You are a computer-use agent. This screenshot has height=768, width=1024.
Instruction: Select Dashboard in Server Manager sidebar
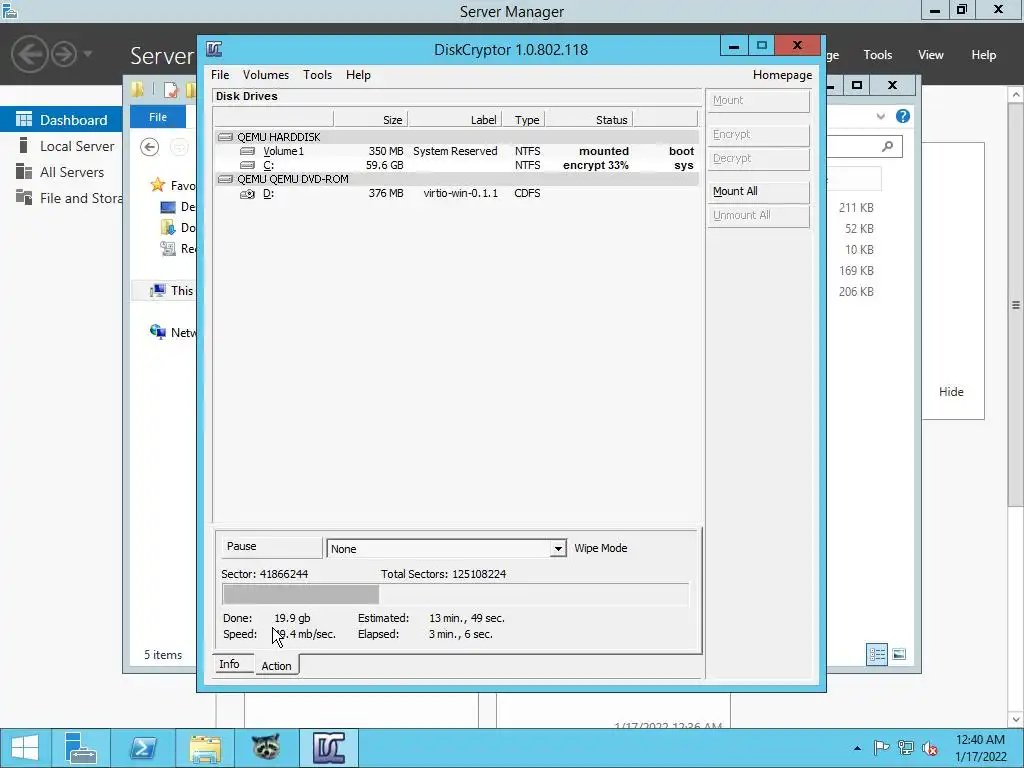[61, 120]
